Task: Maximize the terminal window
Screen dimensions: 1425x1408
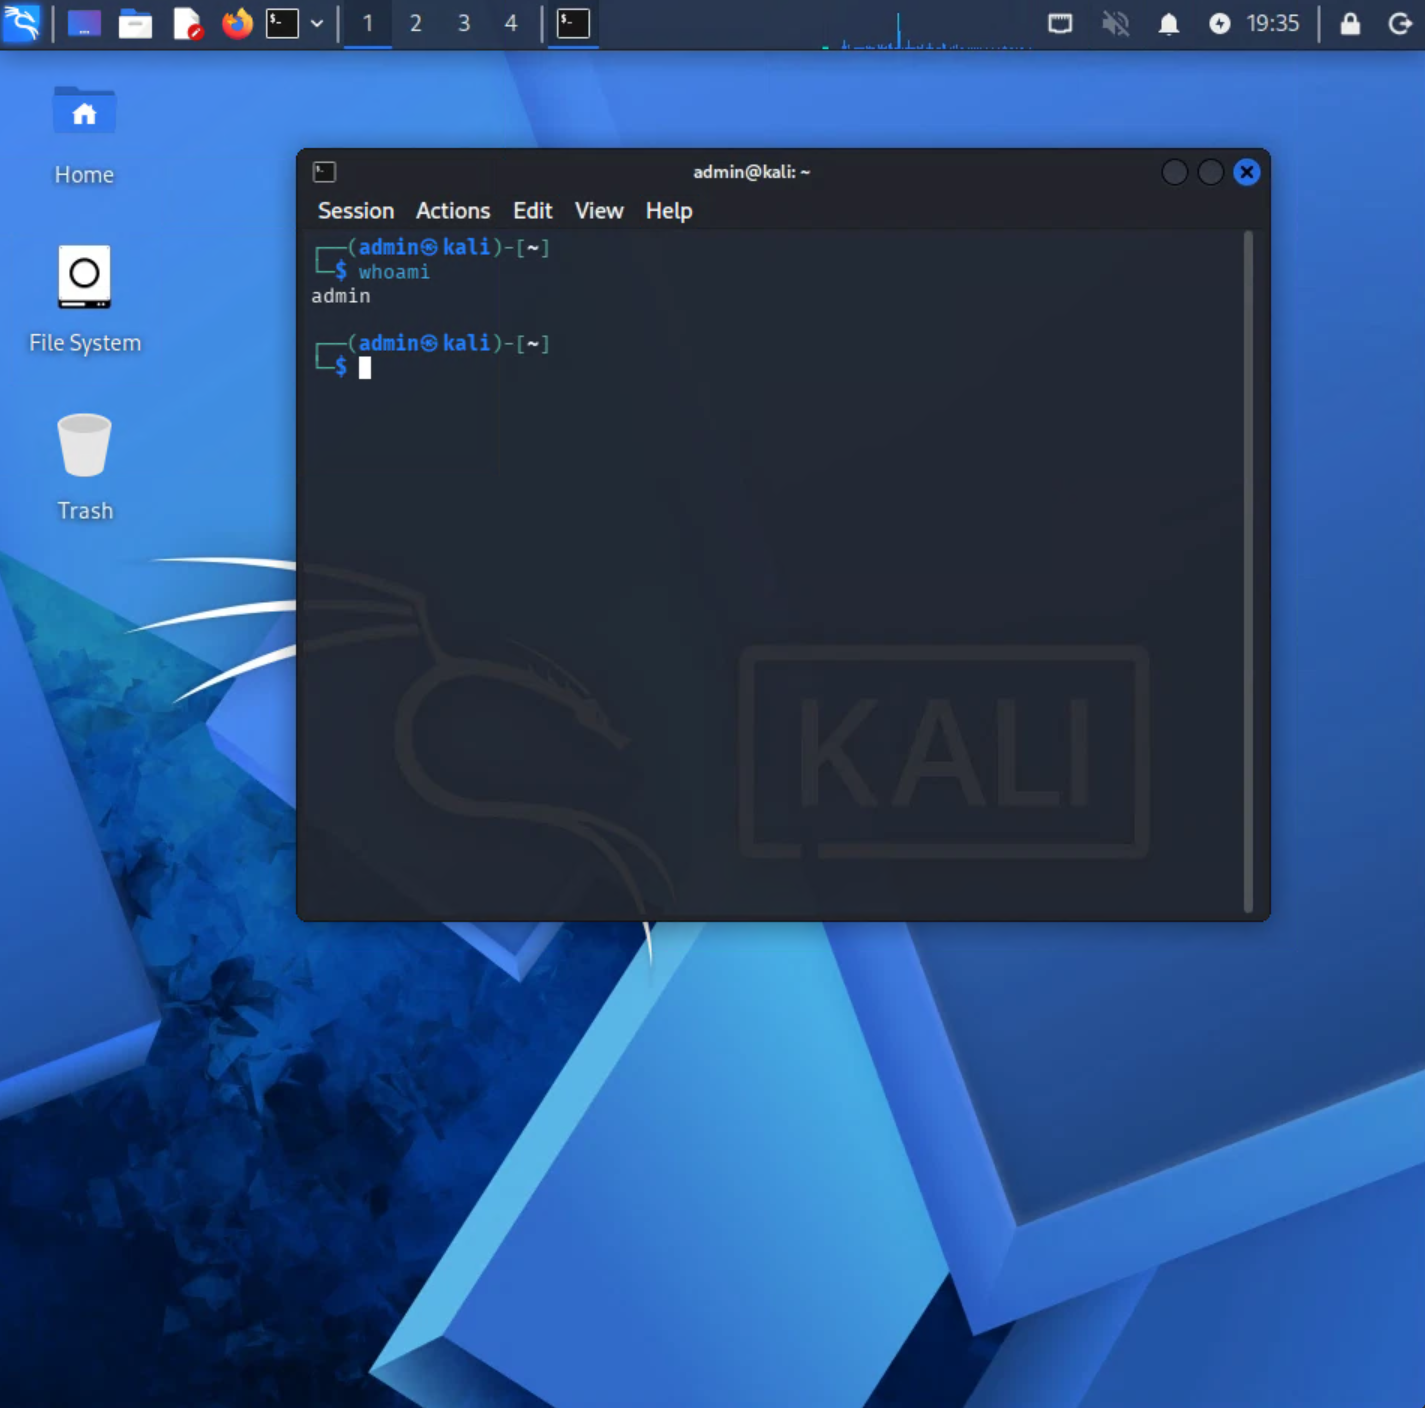Action: [1210, 173]
